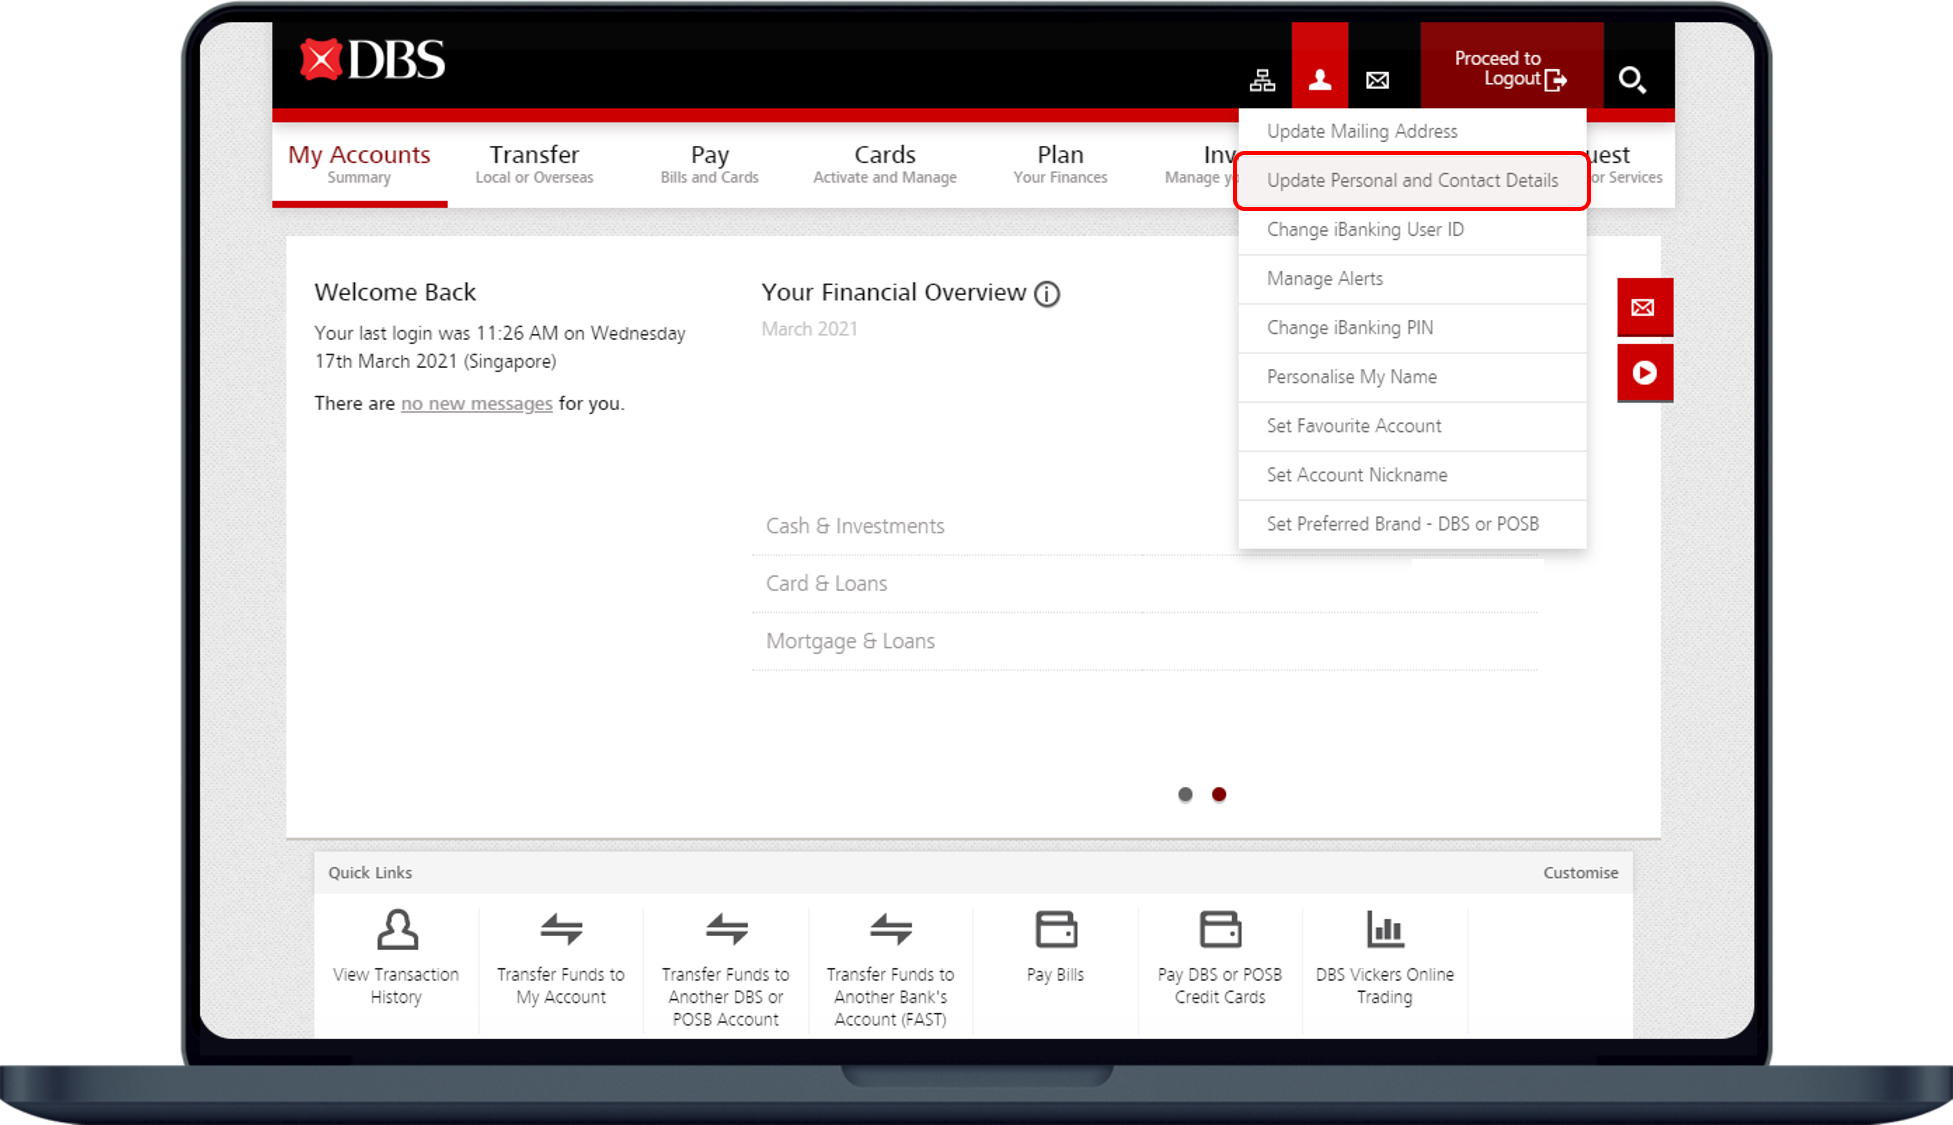1953x1125 pixels.
Task: Open Transfer to Another DBS or POSB Account
Action: [x=726, y=968]
